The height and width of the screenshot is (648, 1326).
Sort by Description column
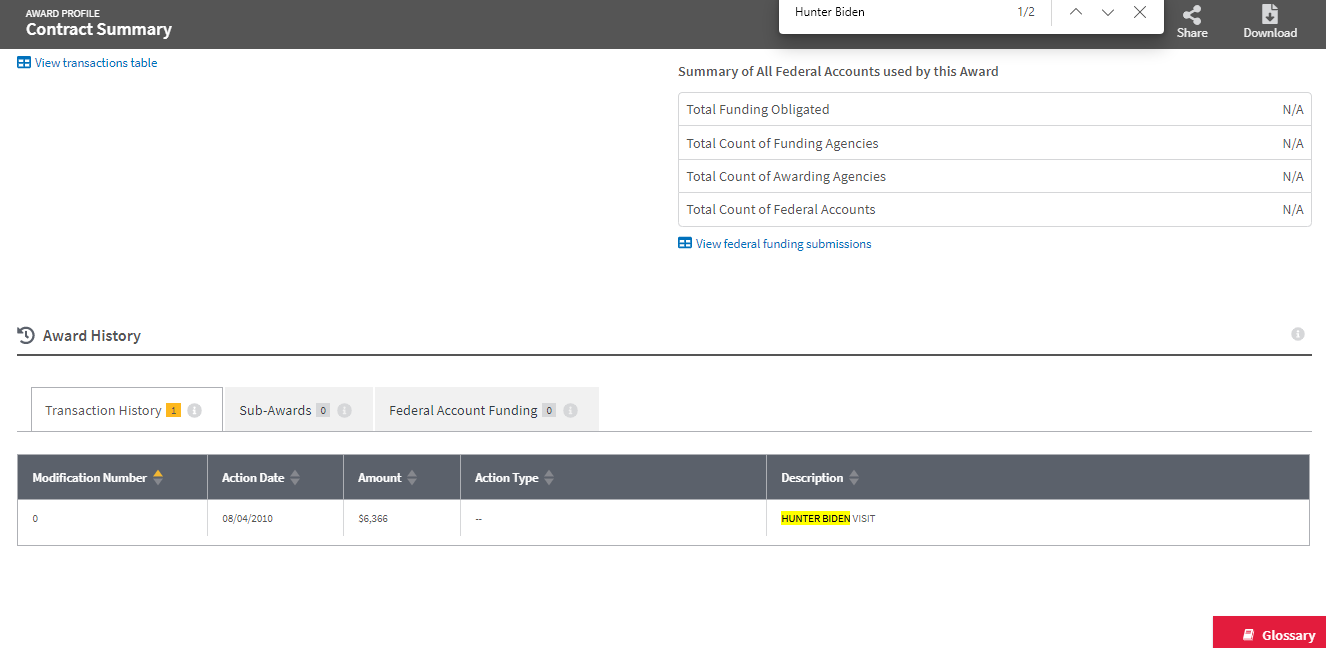854,478
